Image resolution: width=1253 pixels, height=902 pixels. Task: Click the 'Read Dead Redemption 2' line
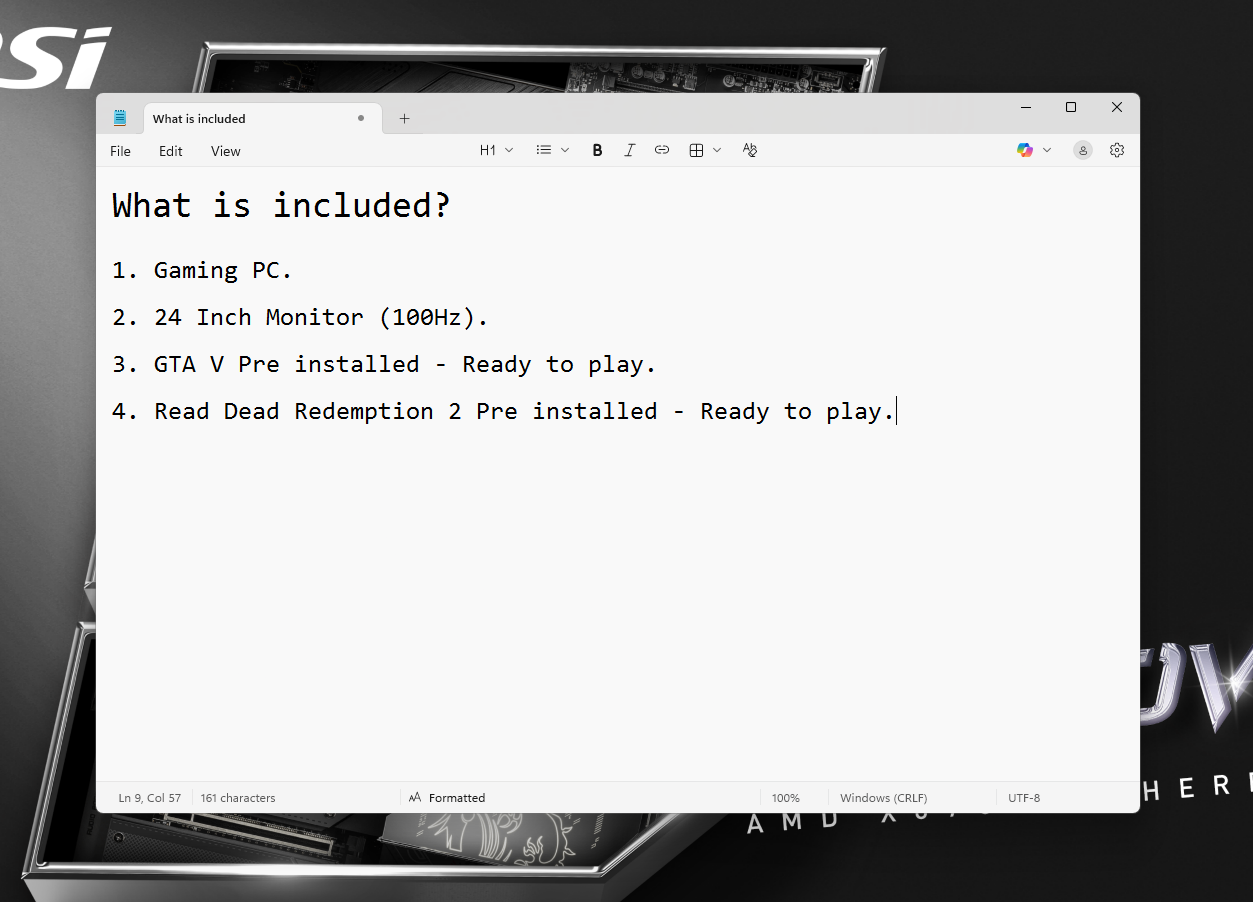coord(503,411)
